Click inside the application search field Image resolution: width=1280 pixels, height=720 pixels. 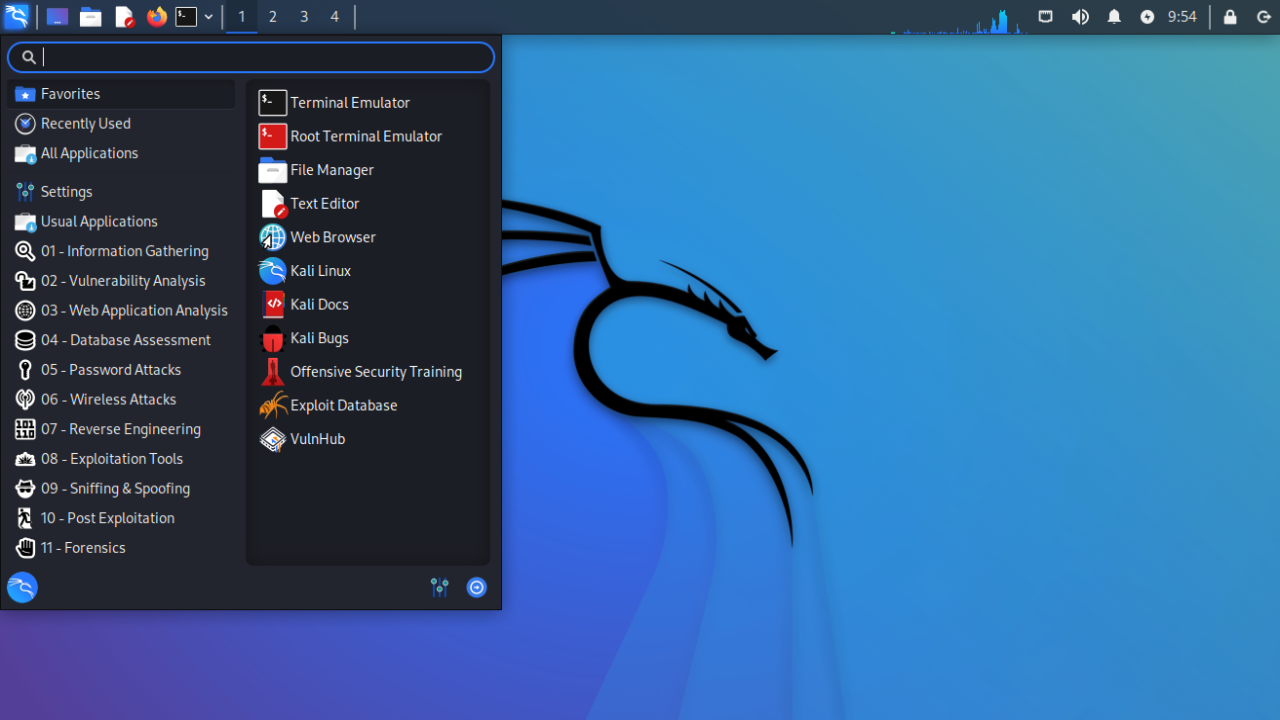click(x=250, y=57)
